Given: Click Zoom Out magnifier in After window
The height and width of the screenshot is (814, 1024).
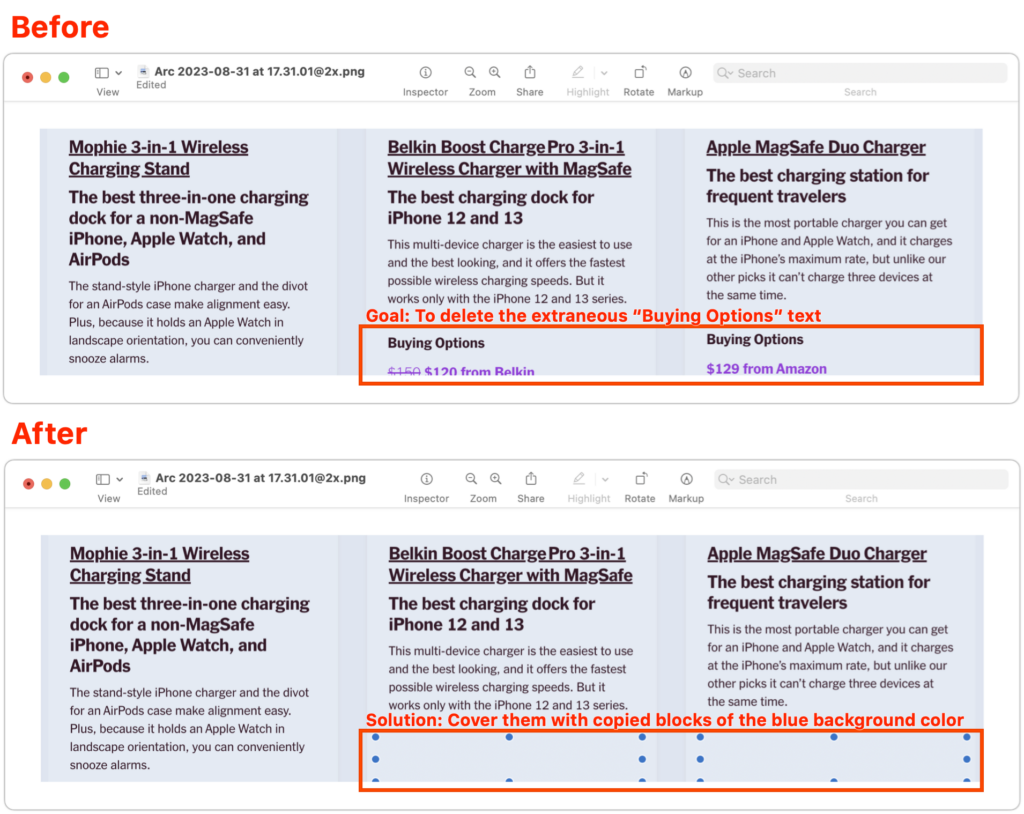Looking at the screenshot, I should pyautogui.click(x=472, y=479).
